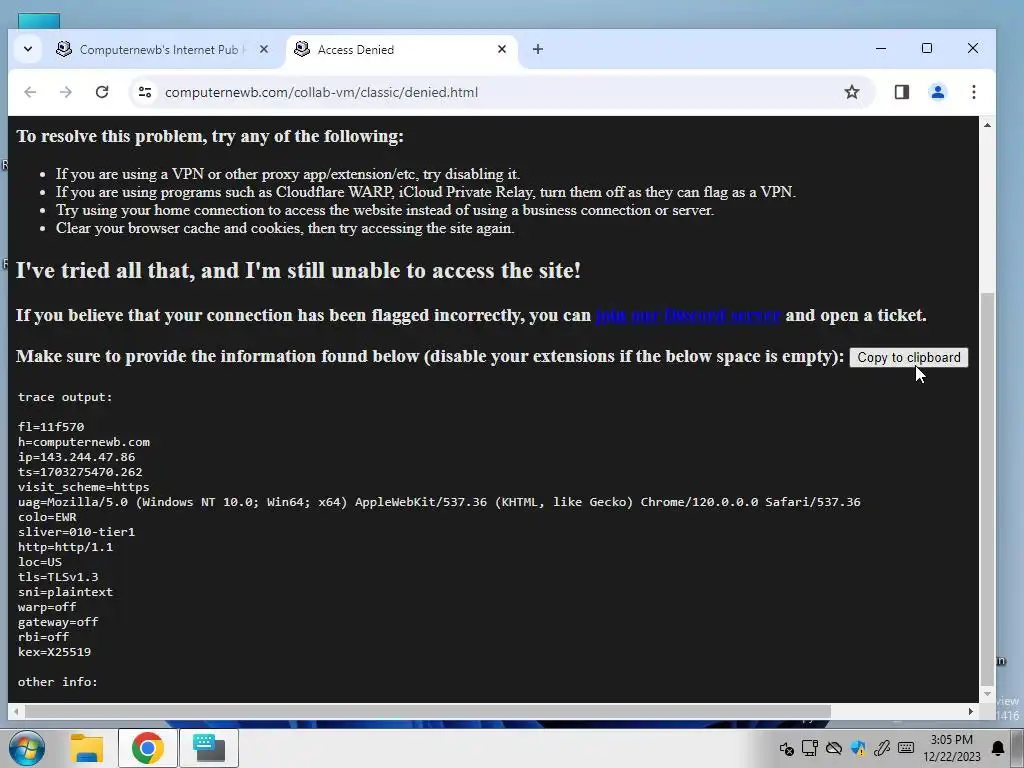Screen dimensions: 1024x768
Task: Minimize the Chrome window
Action: coord(881,48)
